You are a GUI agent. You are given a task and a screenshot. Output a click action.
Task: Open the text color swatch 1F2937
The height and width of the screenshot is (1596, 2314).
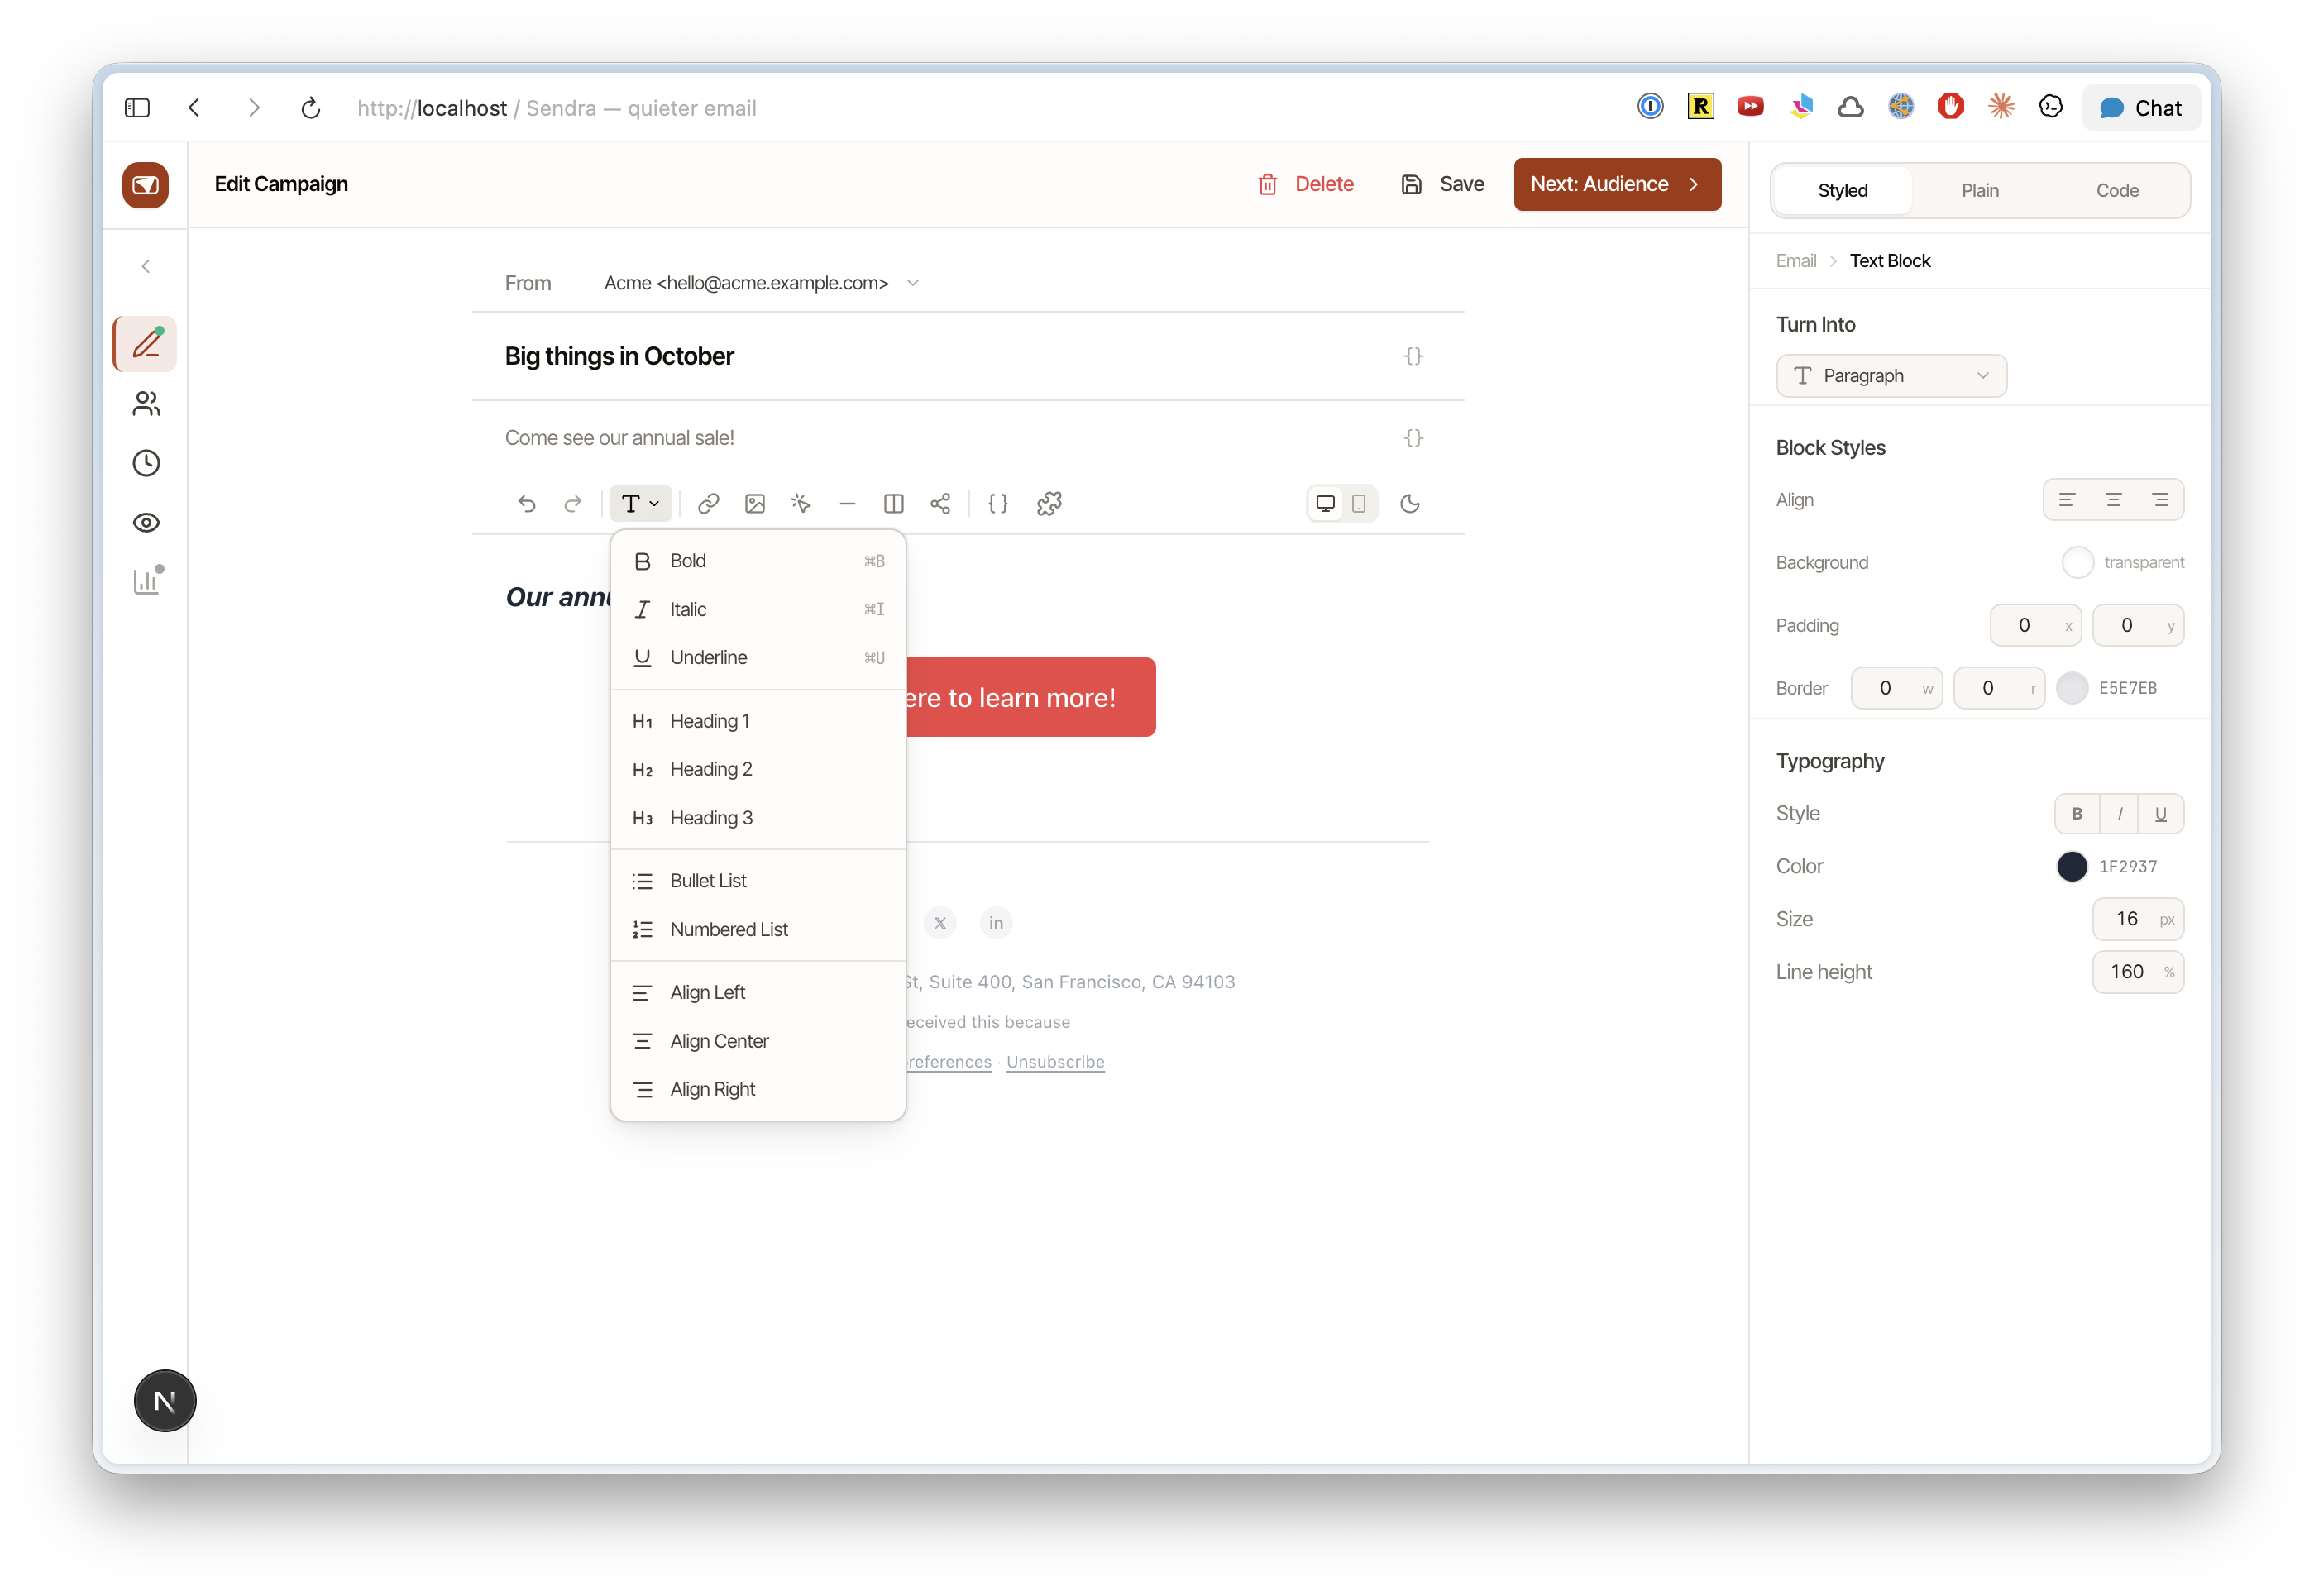coord(2072,866)
